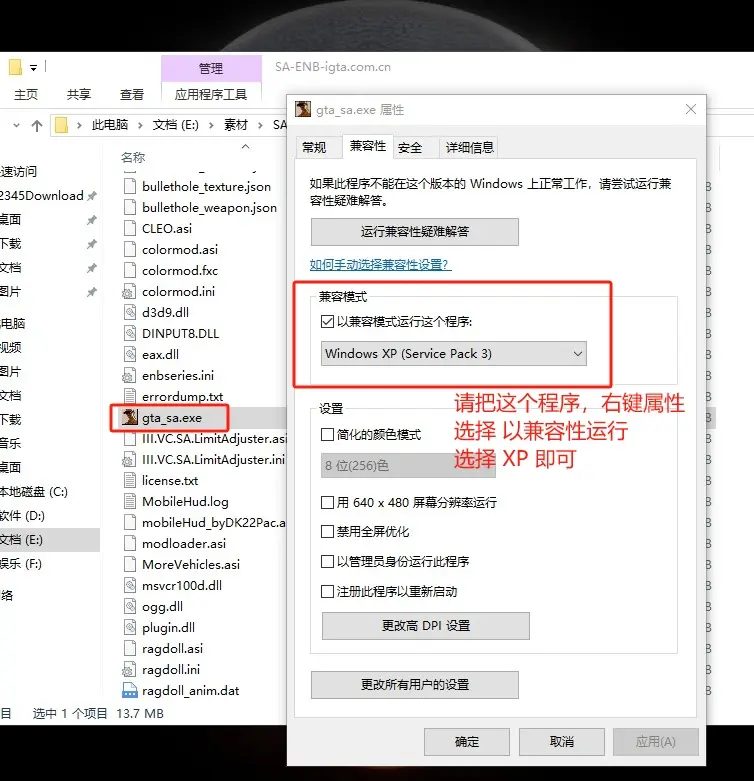Expand the chevron after 素材 in address bar
754x781 pixels.
(260, 125)
